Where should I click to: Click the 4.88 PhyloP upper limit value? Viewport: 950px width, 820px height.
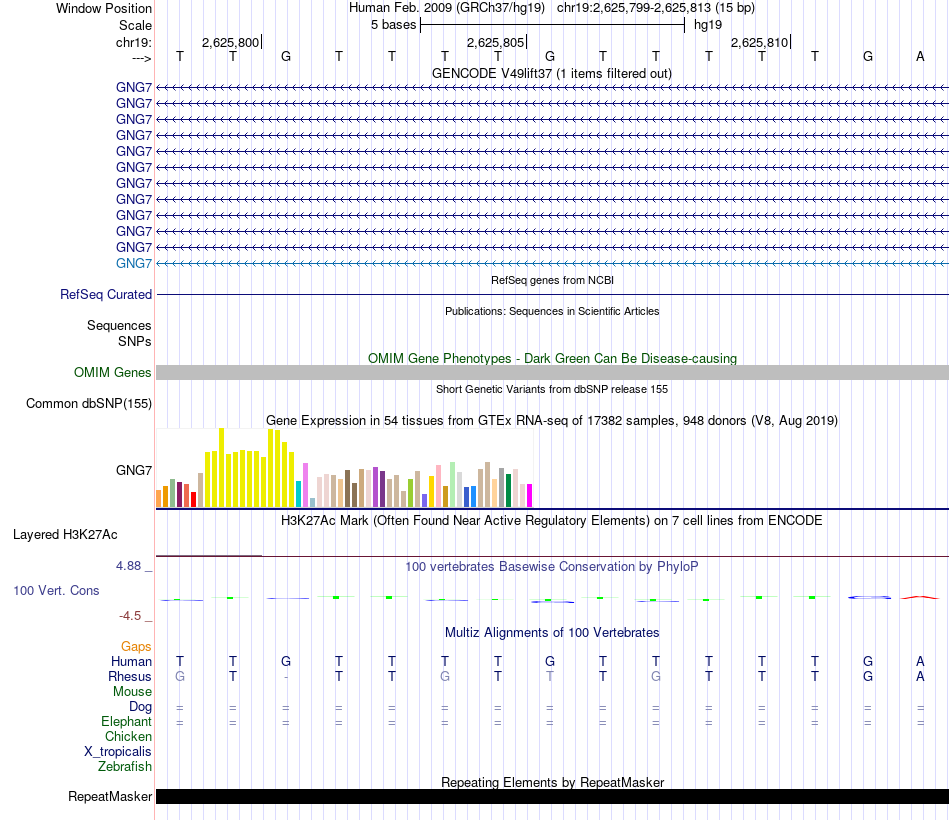point(128,566)
